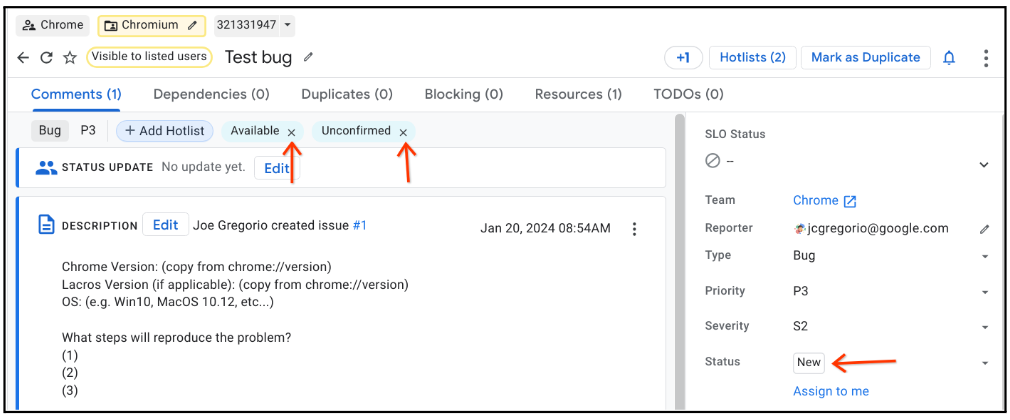This screenshot has height=420, width=1010.
Task: Open the Priority P3 dropdown
Action: (984, 292)
